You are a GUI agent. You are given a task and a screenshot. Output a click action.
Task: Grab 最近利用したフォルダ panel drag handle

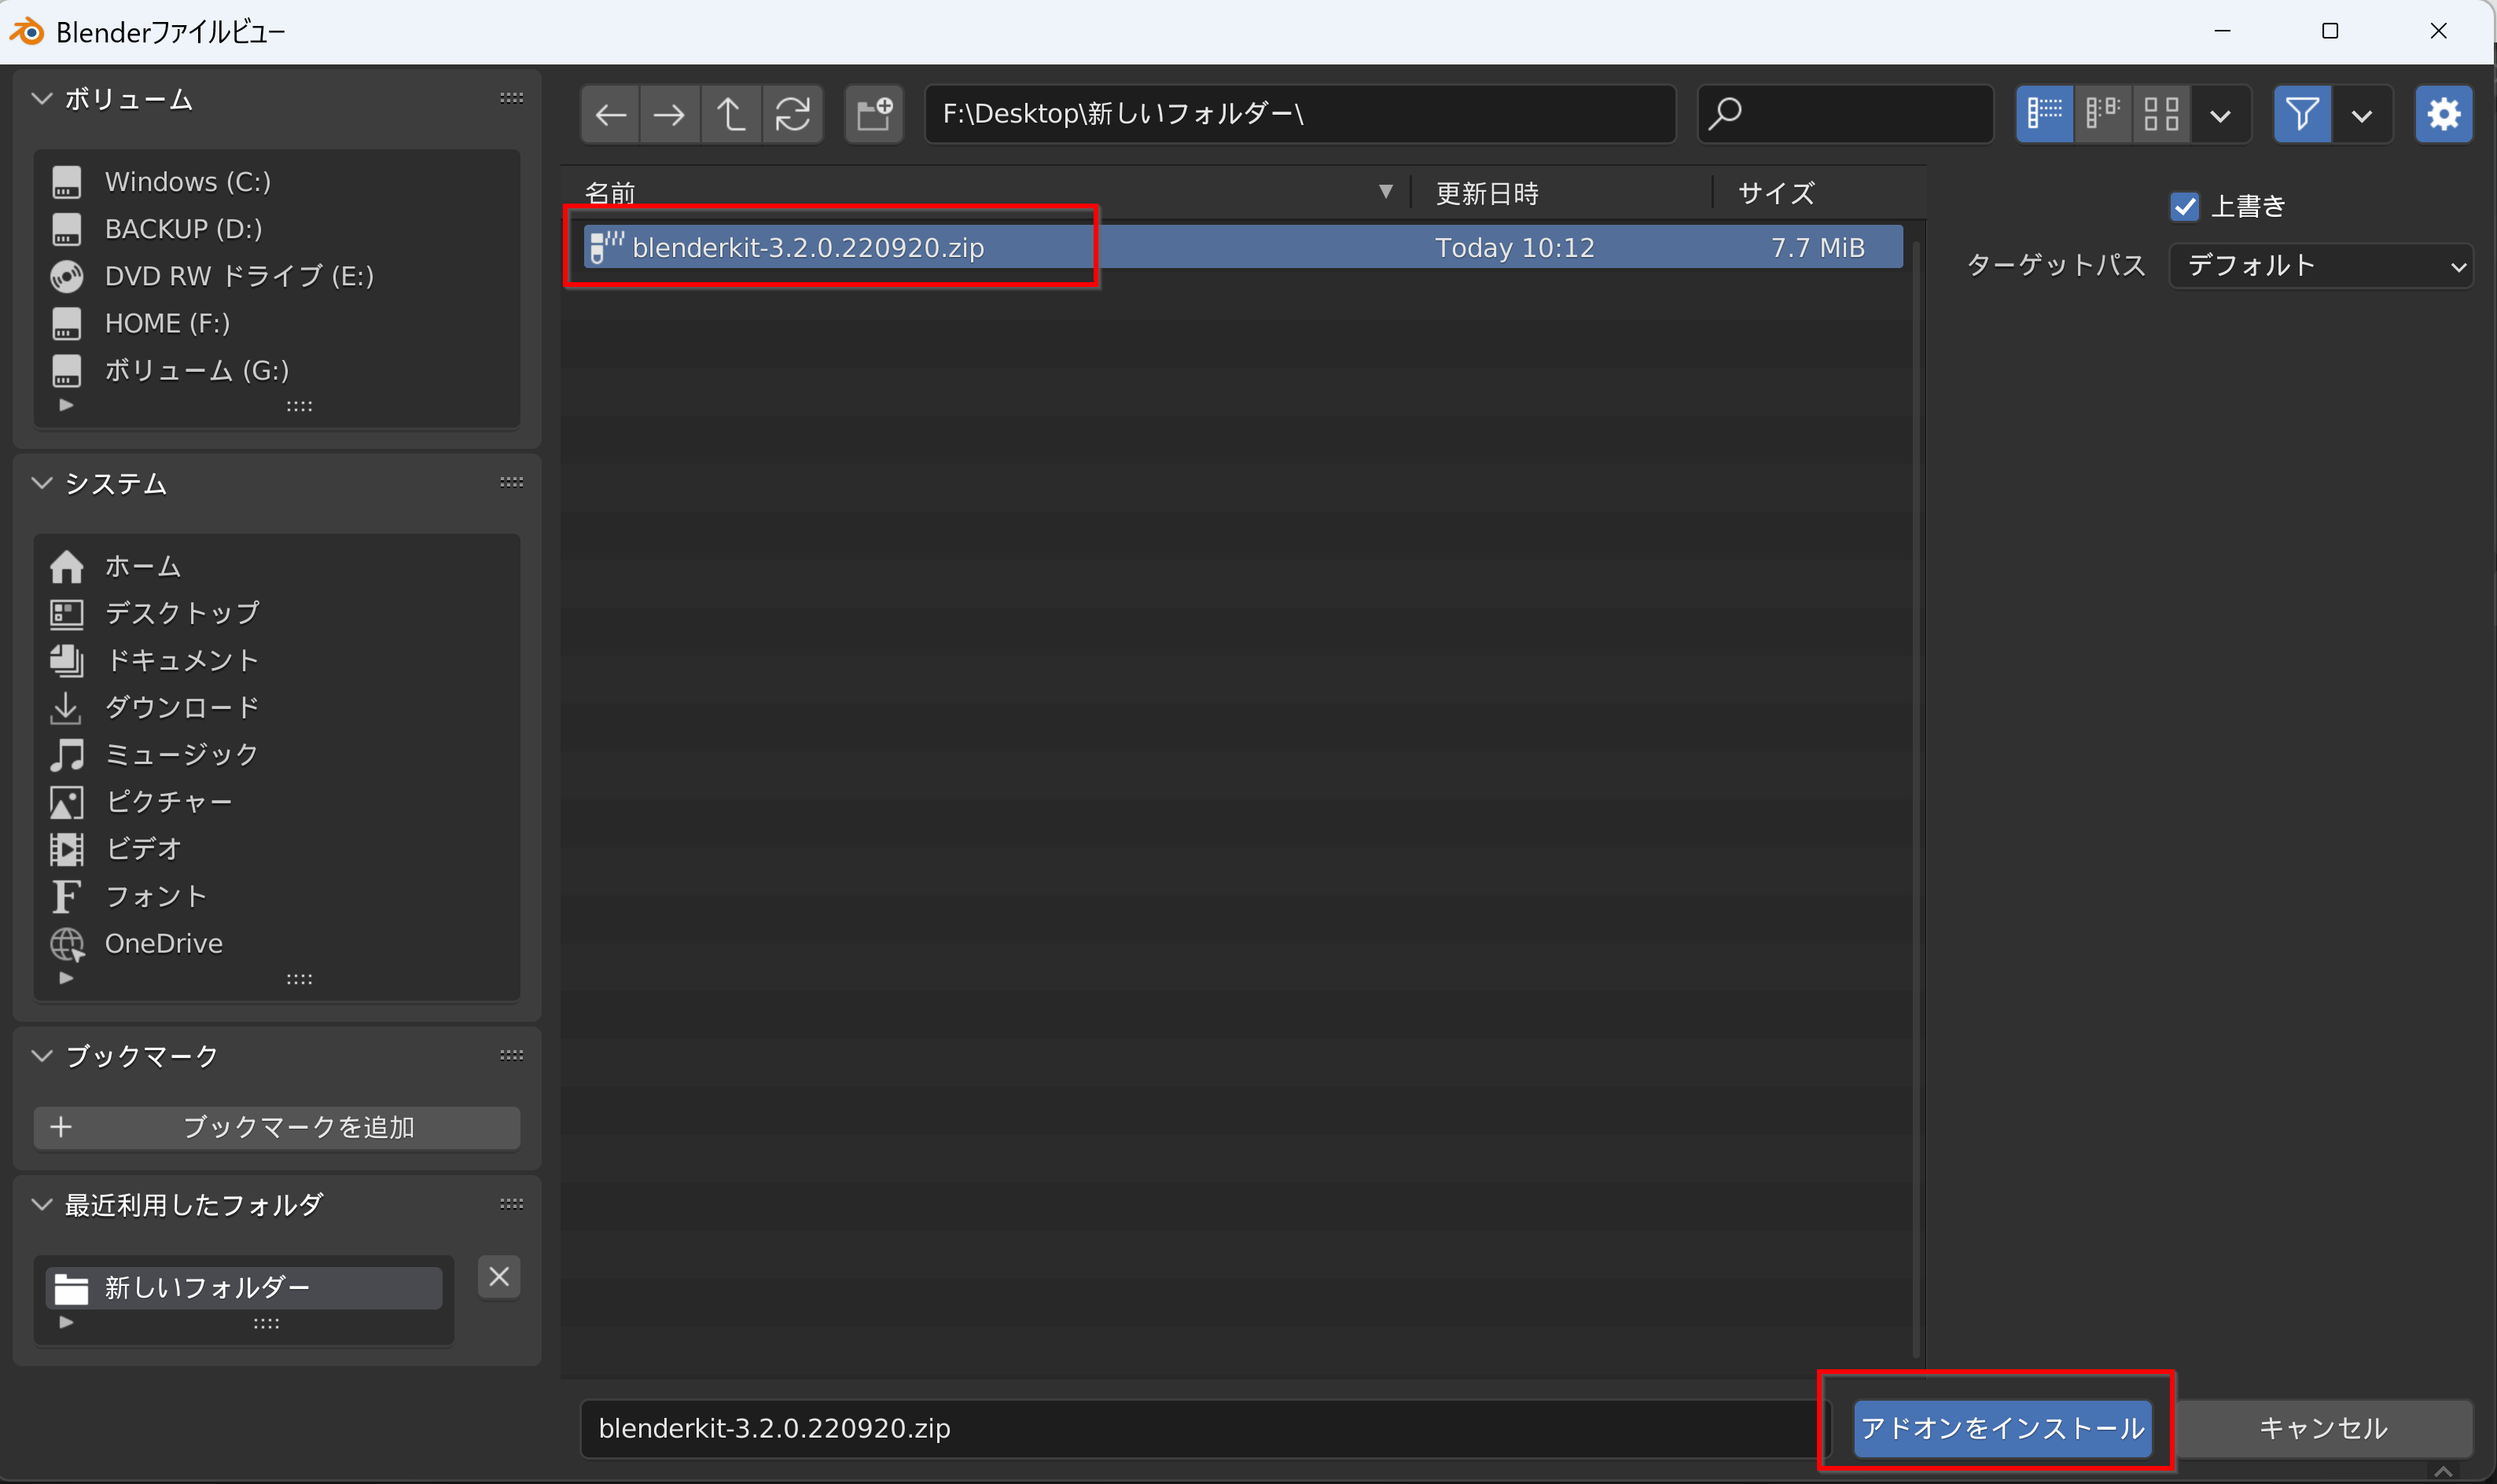pos(511,1204)
